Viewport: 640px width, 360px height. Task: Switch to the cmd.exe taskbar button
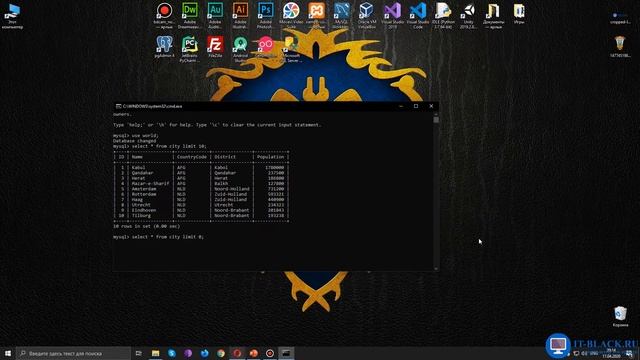click(x=286, y=353)
